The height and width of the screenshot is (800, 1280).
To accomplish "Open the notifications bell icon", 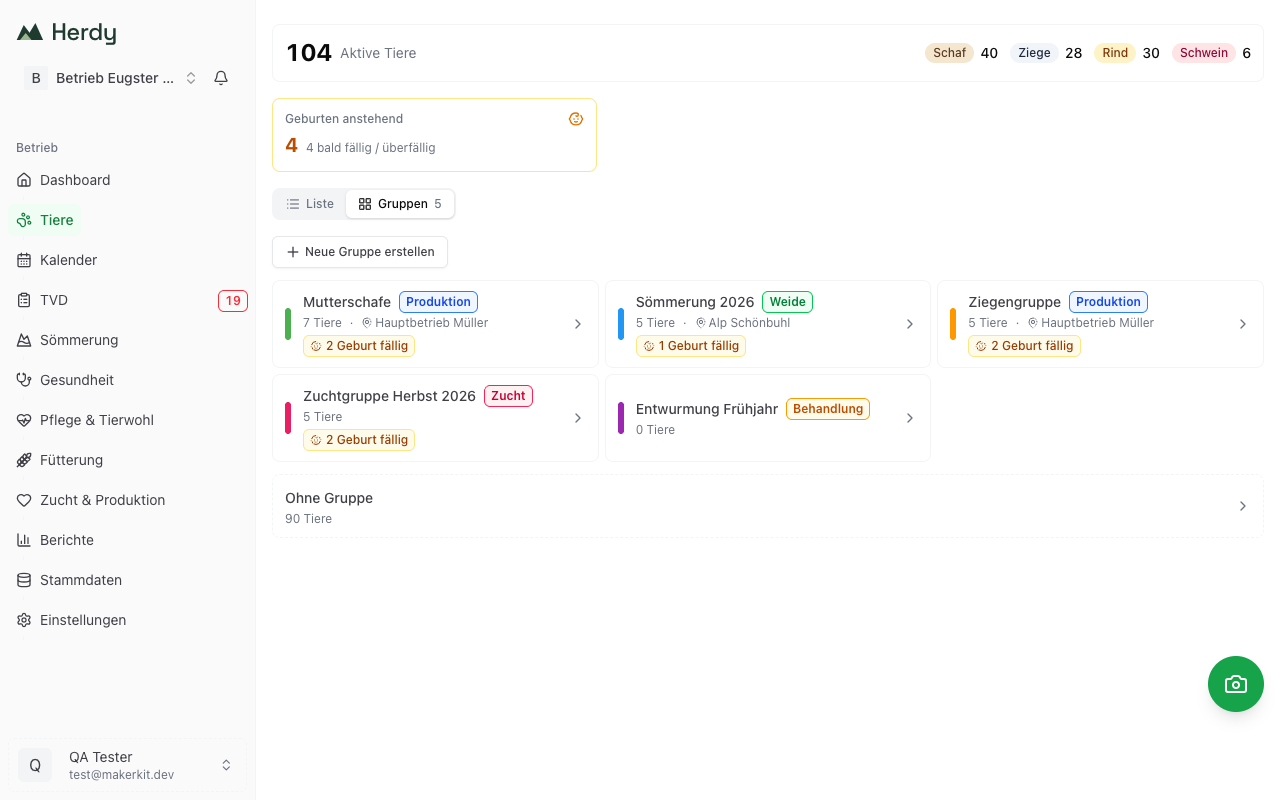I will (221, 78).
